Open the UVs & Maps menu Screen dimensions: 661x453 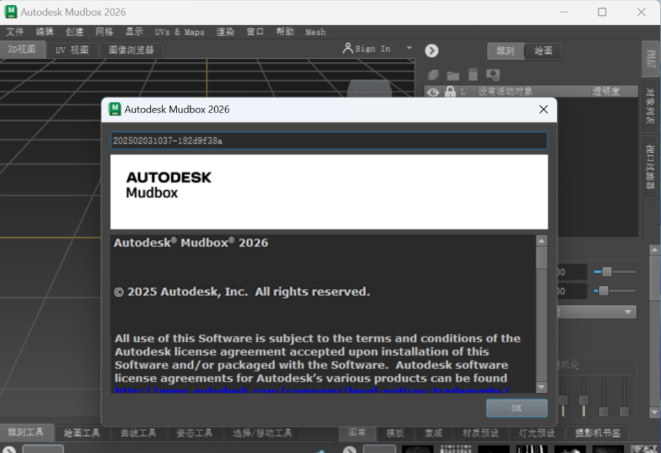[x=179, y=32]
